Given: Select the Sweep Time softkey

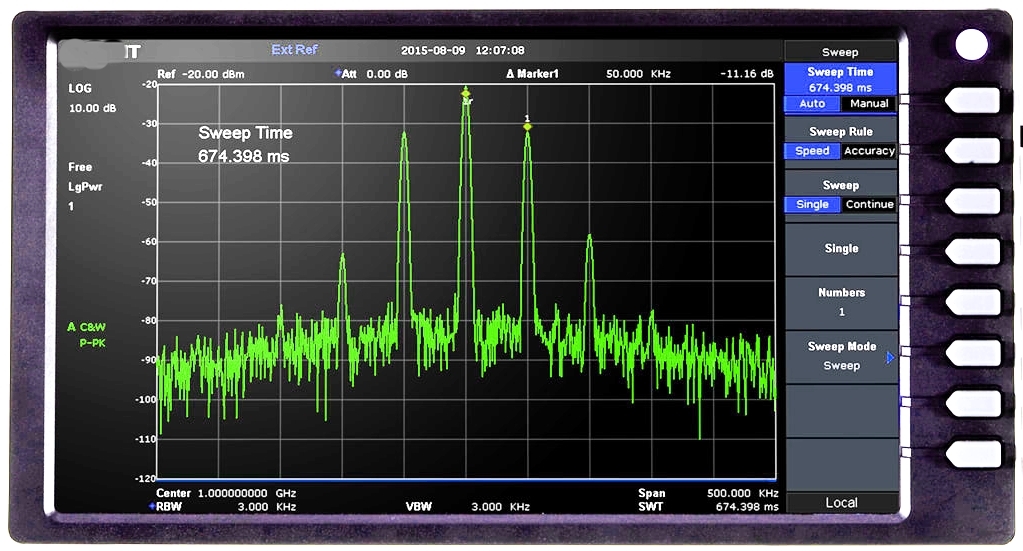Looking at the screenshot, I should pos(840,80).
